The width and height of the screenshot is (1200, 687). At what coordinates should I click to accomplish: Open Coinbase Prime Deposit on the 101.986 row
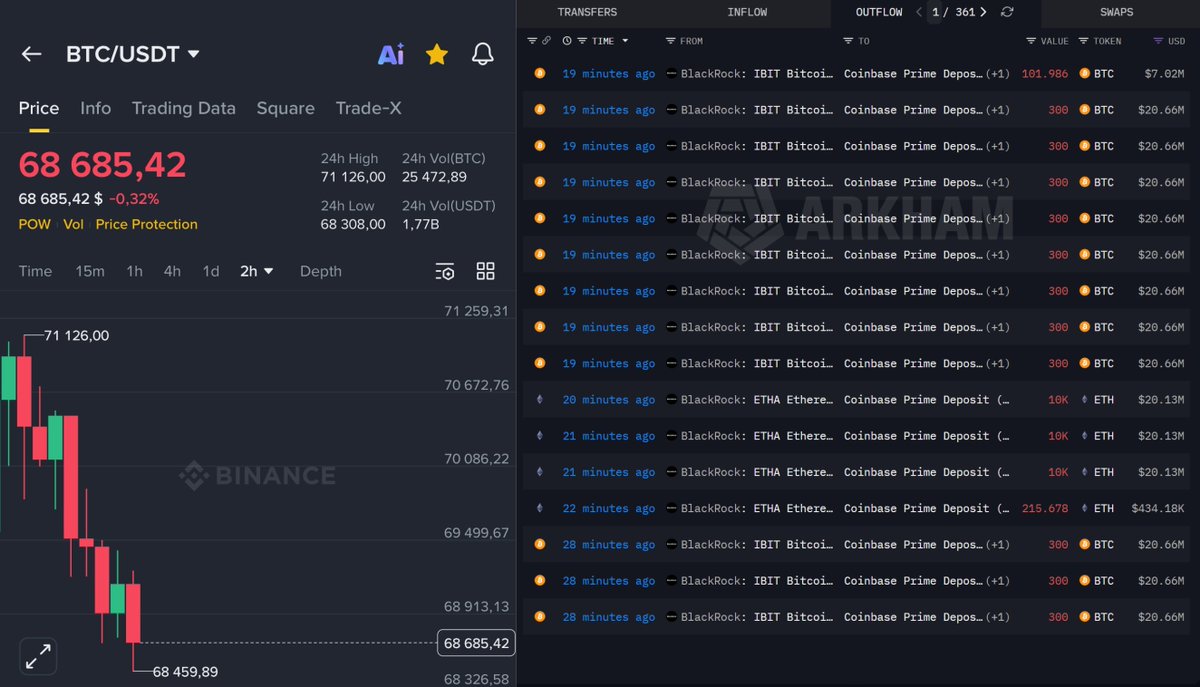(913, 74)
